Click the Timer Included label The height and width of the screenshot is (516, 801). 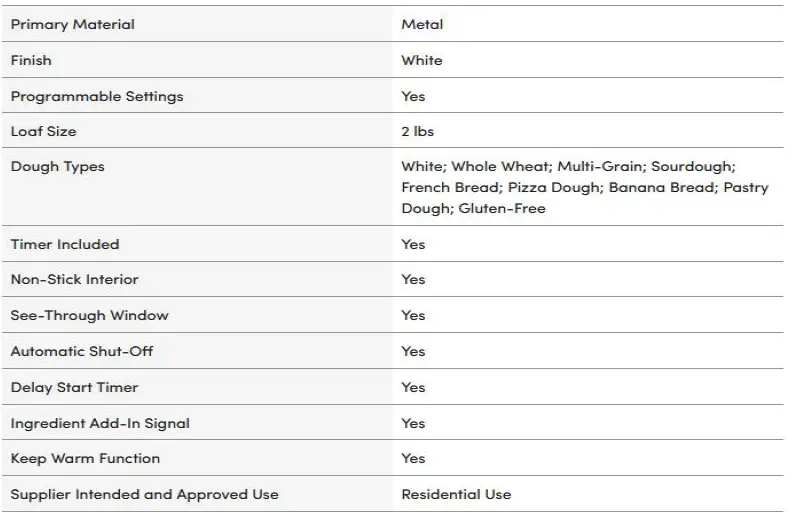65,244
